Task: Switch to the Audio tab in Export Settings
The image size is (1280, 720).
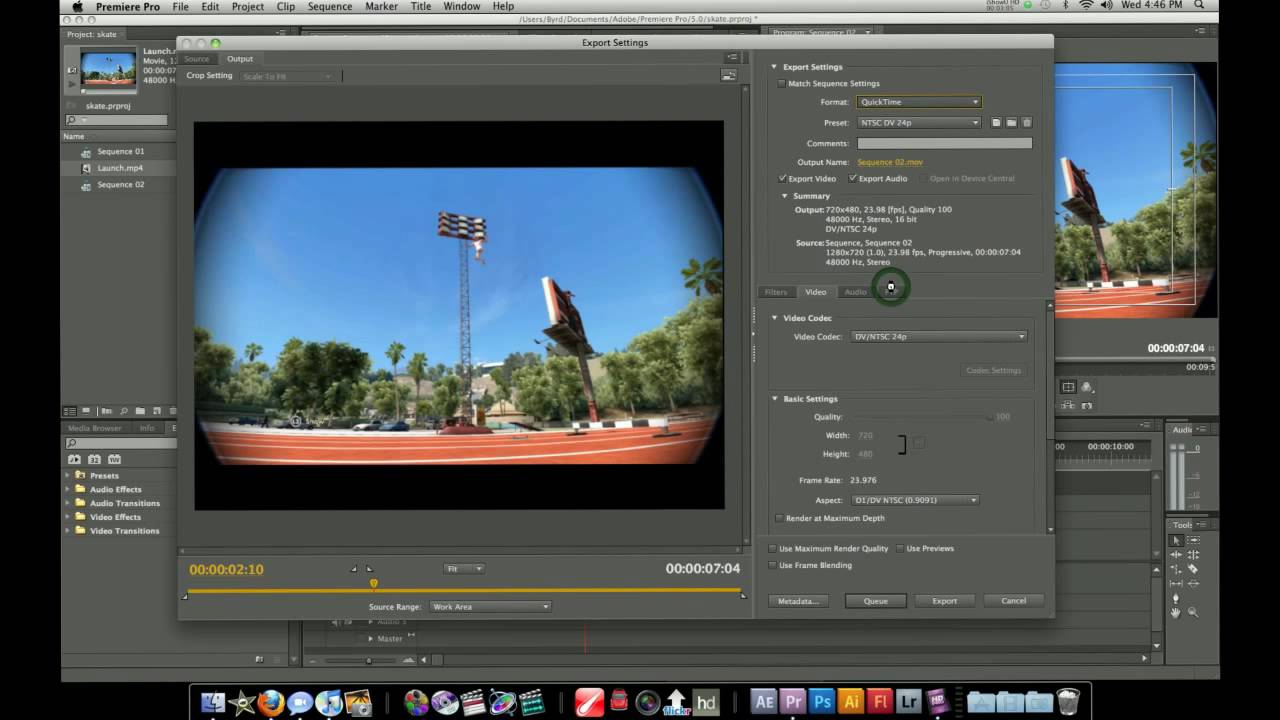Action: click(855, 292)
